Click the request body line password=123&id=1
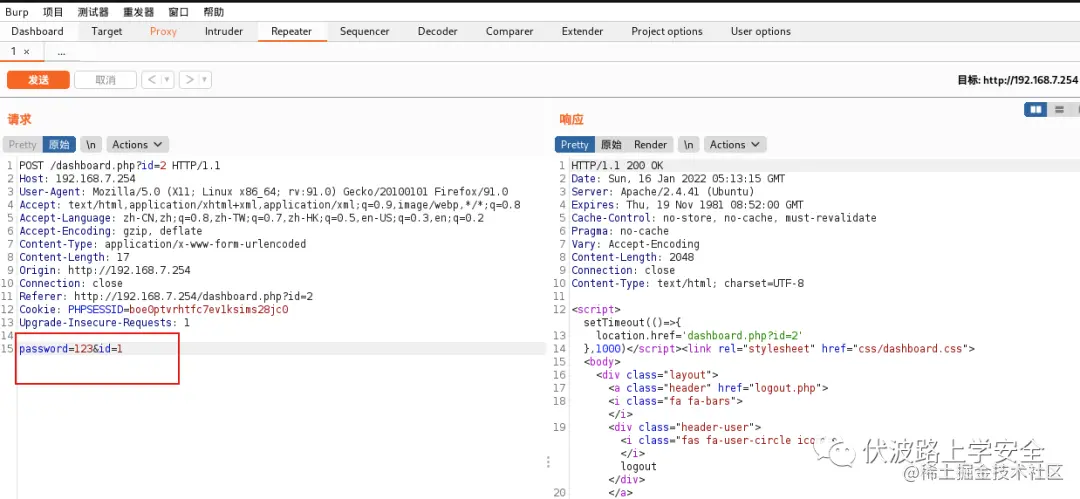Viewport: 1080px width, 499px height. [x=71, y=349]
